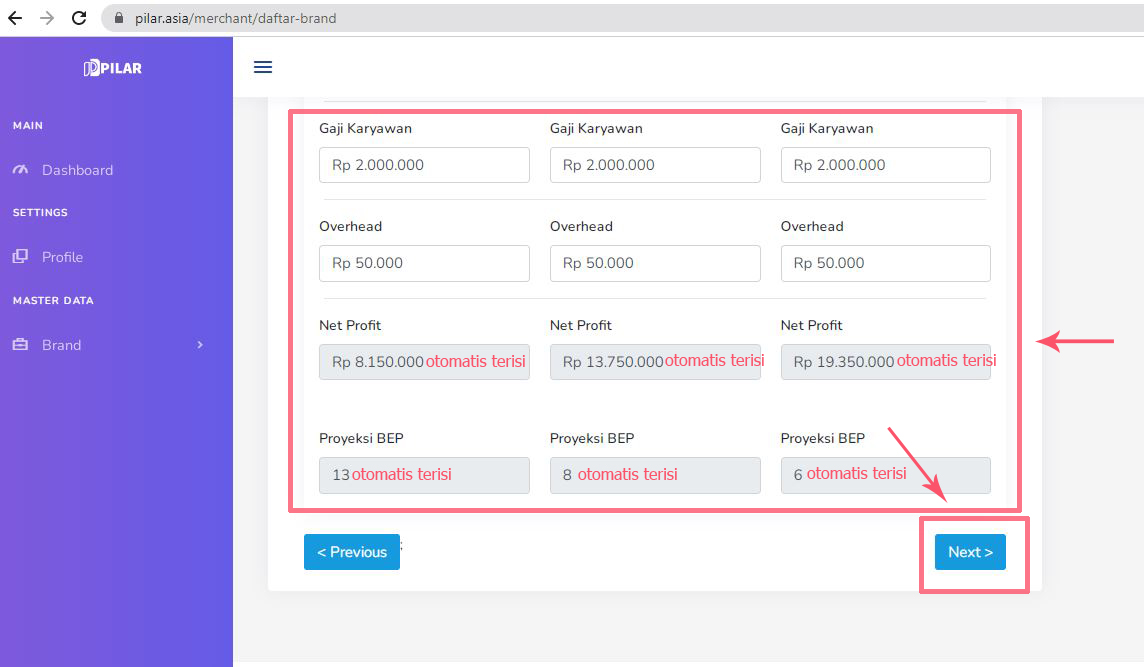Click the Profile icon in sidebar
The height and width of the screenshot is (667, 1144).
pyautogui.click(x=21, y=257)
